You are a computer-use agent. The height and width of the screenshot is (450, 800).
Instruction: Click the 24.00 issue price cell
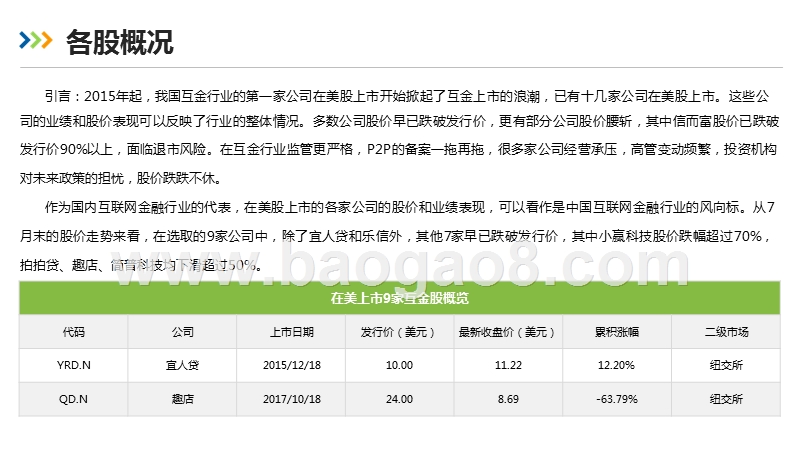tap(399, 399)
